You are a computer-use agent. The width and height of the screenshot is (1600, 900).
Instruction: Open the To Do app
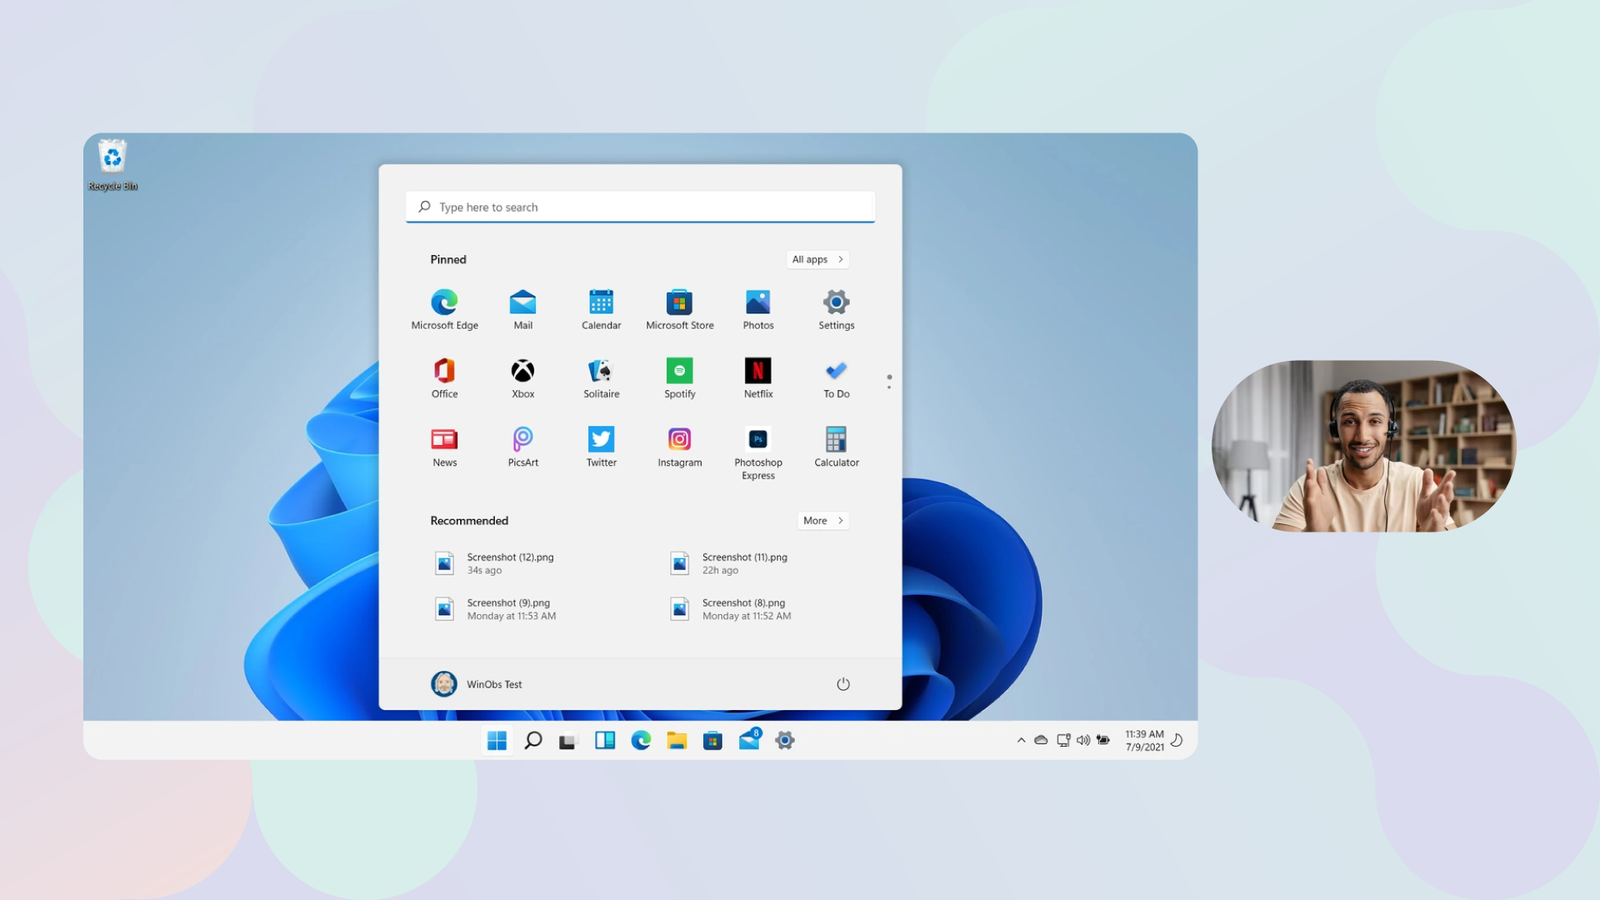coord(837,378)
